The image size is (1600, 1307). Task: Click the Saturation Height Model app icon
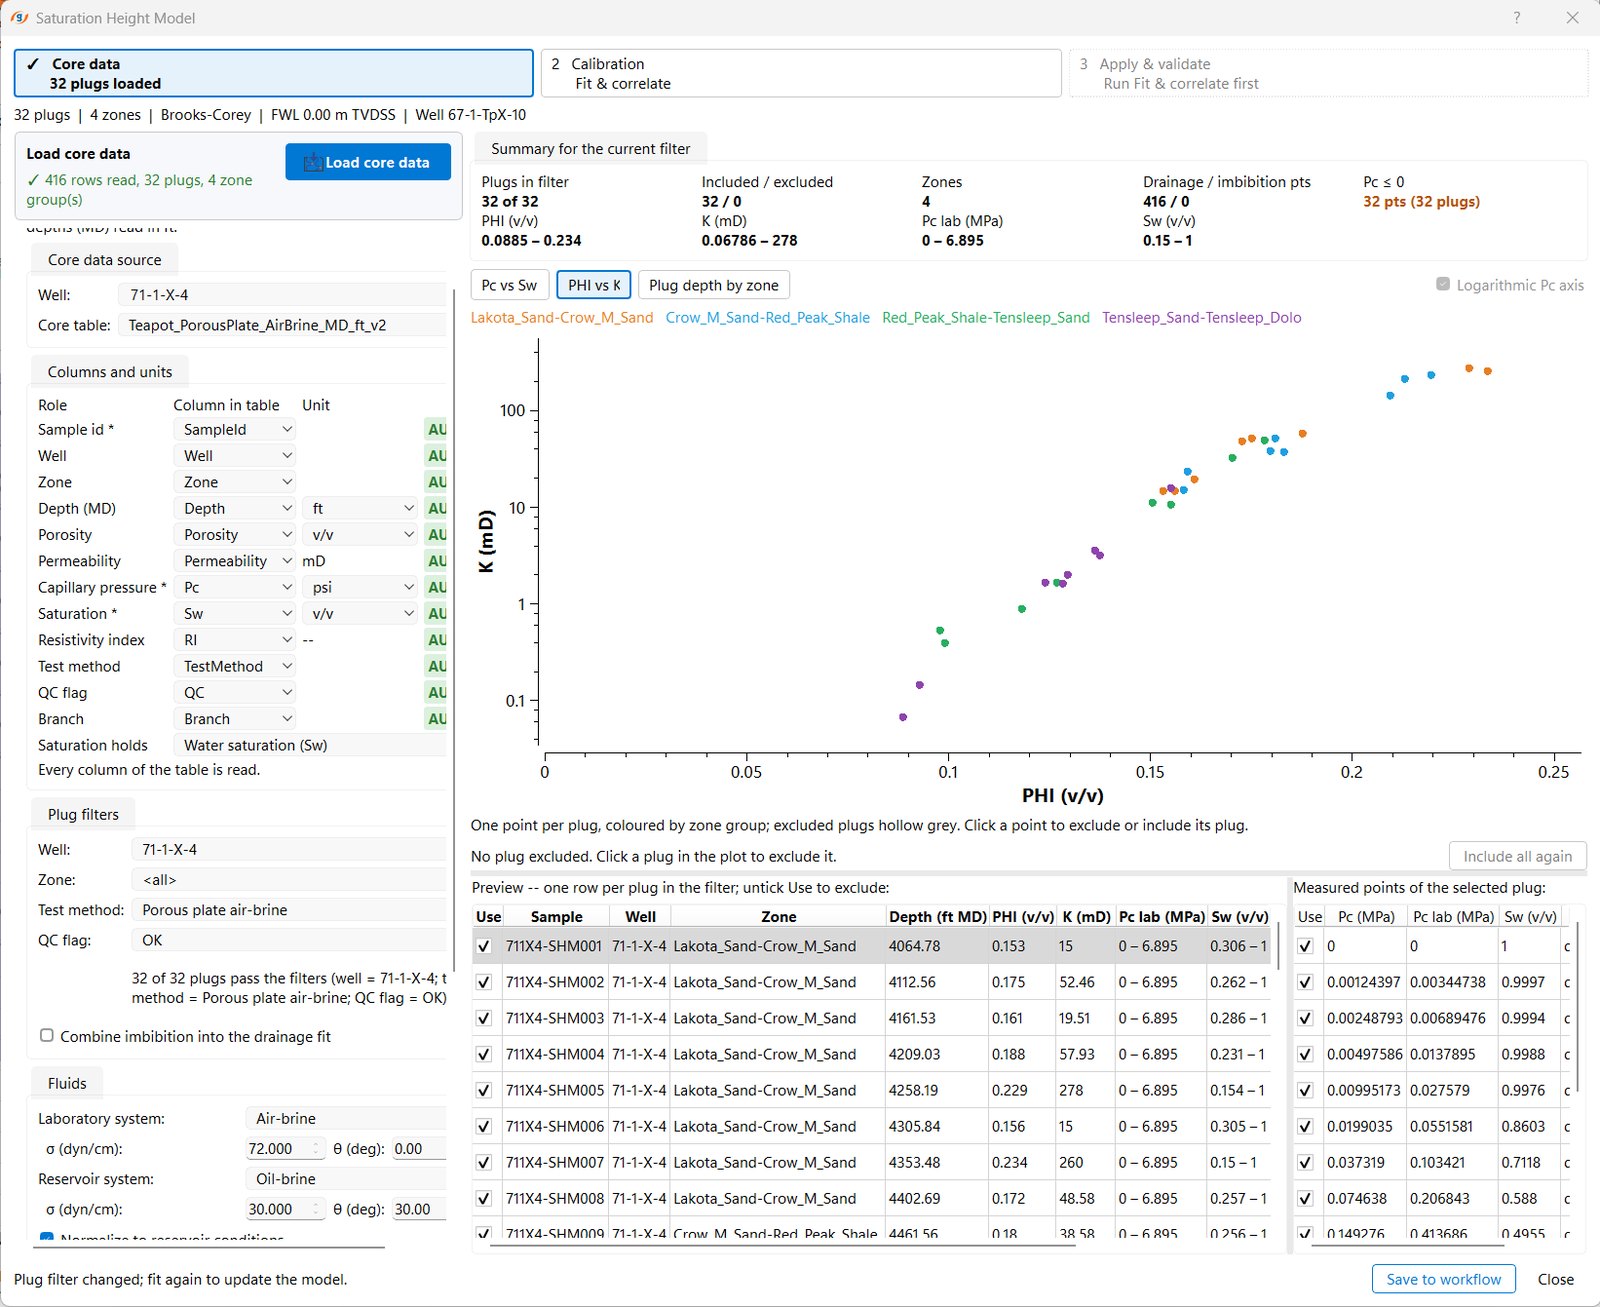tap(20, 18)
